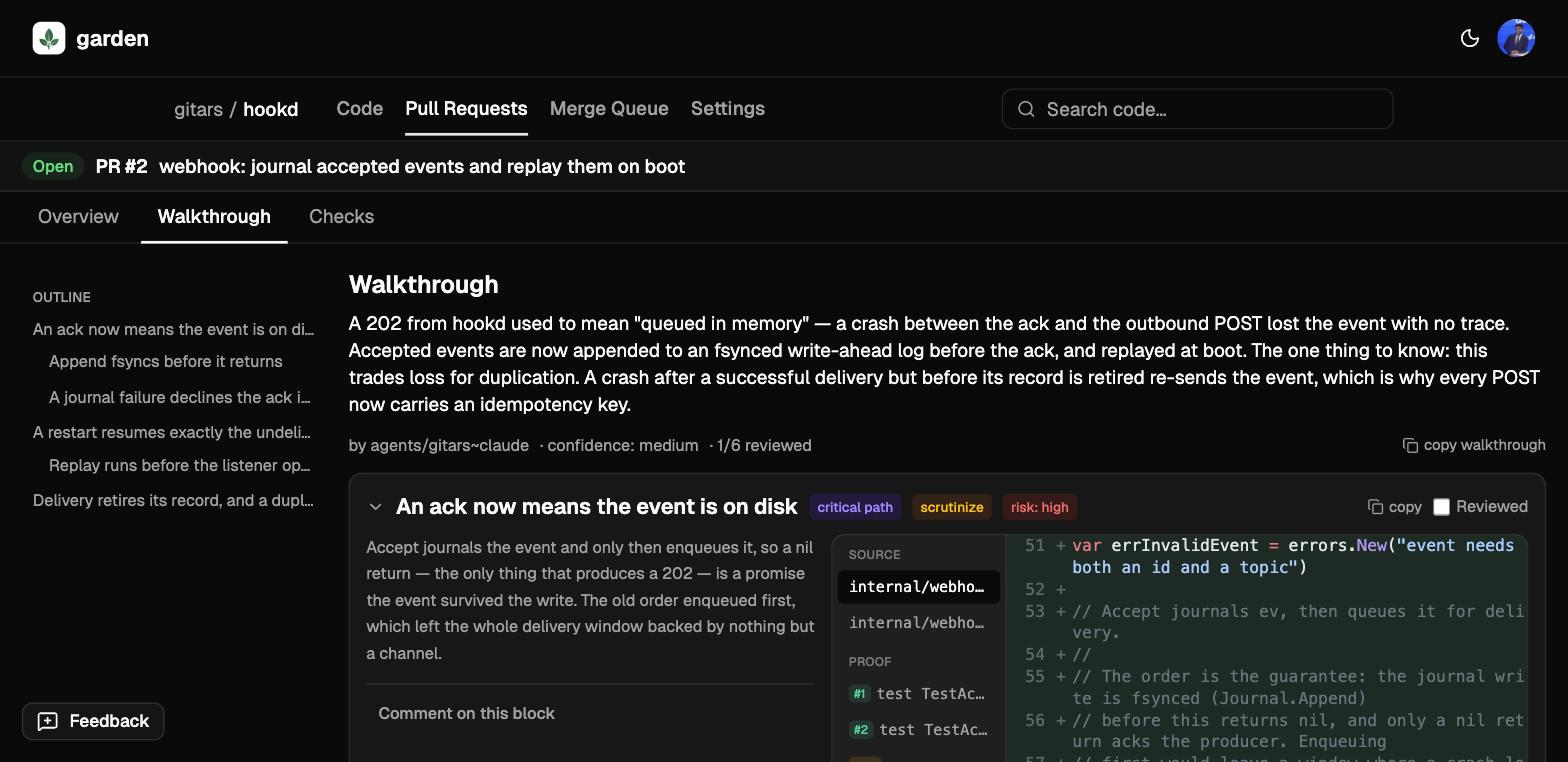Image resolution: width=1568 pixels, height=762 pixels.
Task: Switch to the Overview tab
Action: [x=78, y=216]
